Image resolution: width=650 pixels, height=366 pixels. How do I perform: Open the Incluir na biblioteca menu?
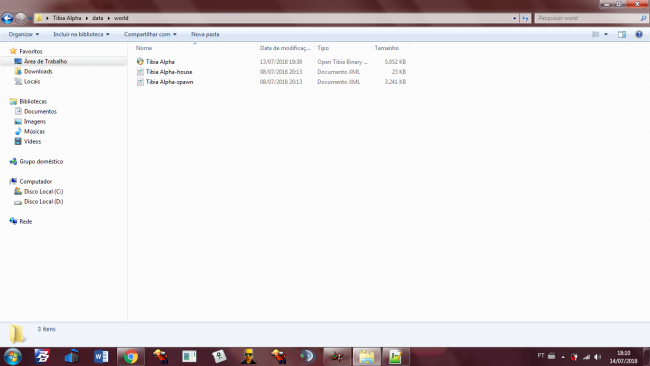click(81, 34)
